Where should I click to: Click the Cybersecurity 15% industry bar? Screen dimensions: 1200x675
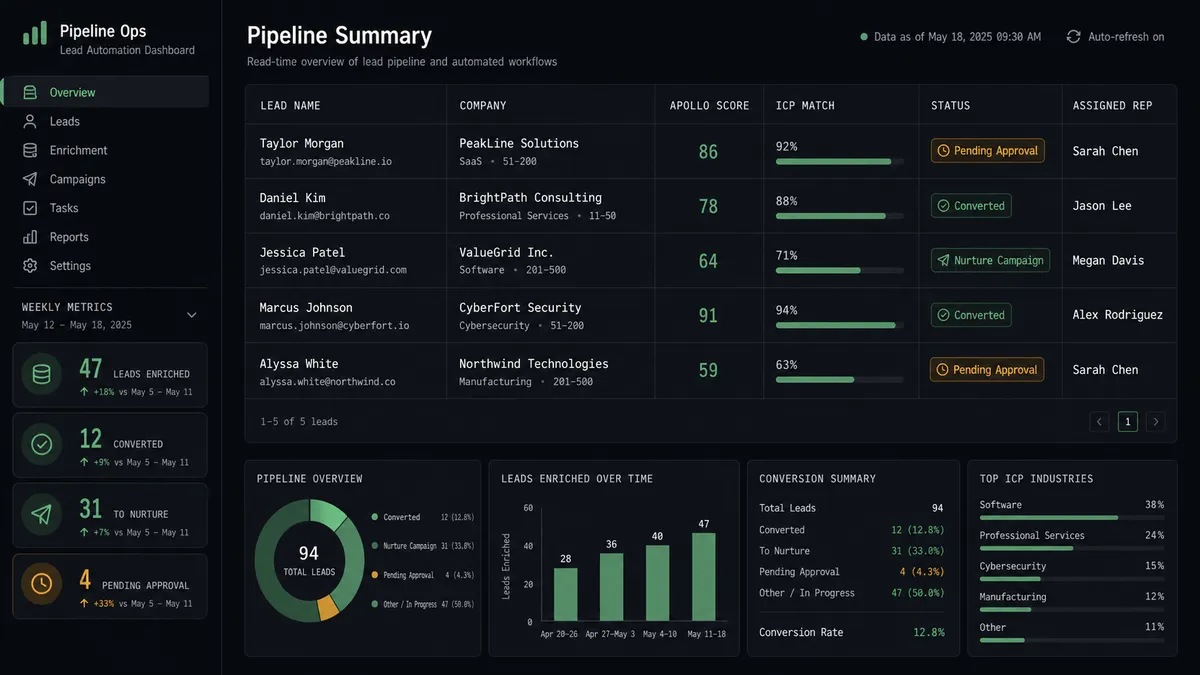point(1071,579)
